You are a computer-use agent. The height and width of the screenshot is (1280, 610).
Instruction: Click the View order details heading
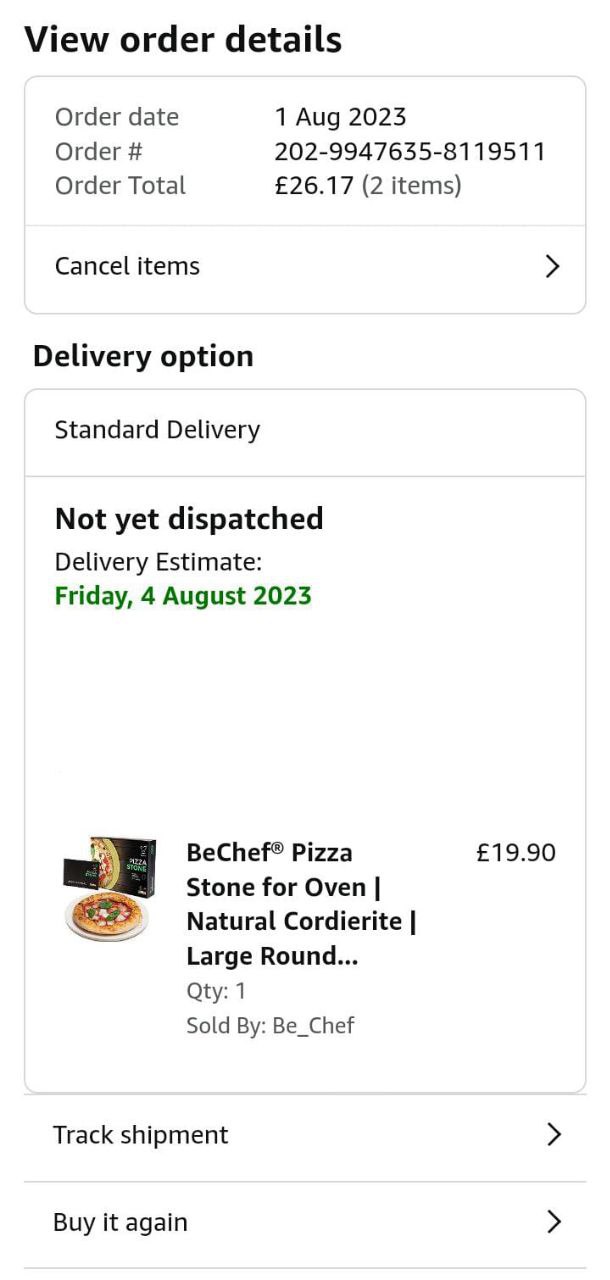[183, 40]
